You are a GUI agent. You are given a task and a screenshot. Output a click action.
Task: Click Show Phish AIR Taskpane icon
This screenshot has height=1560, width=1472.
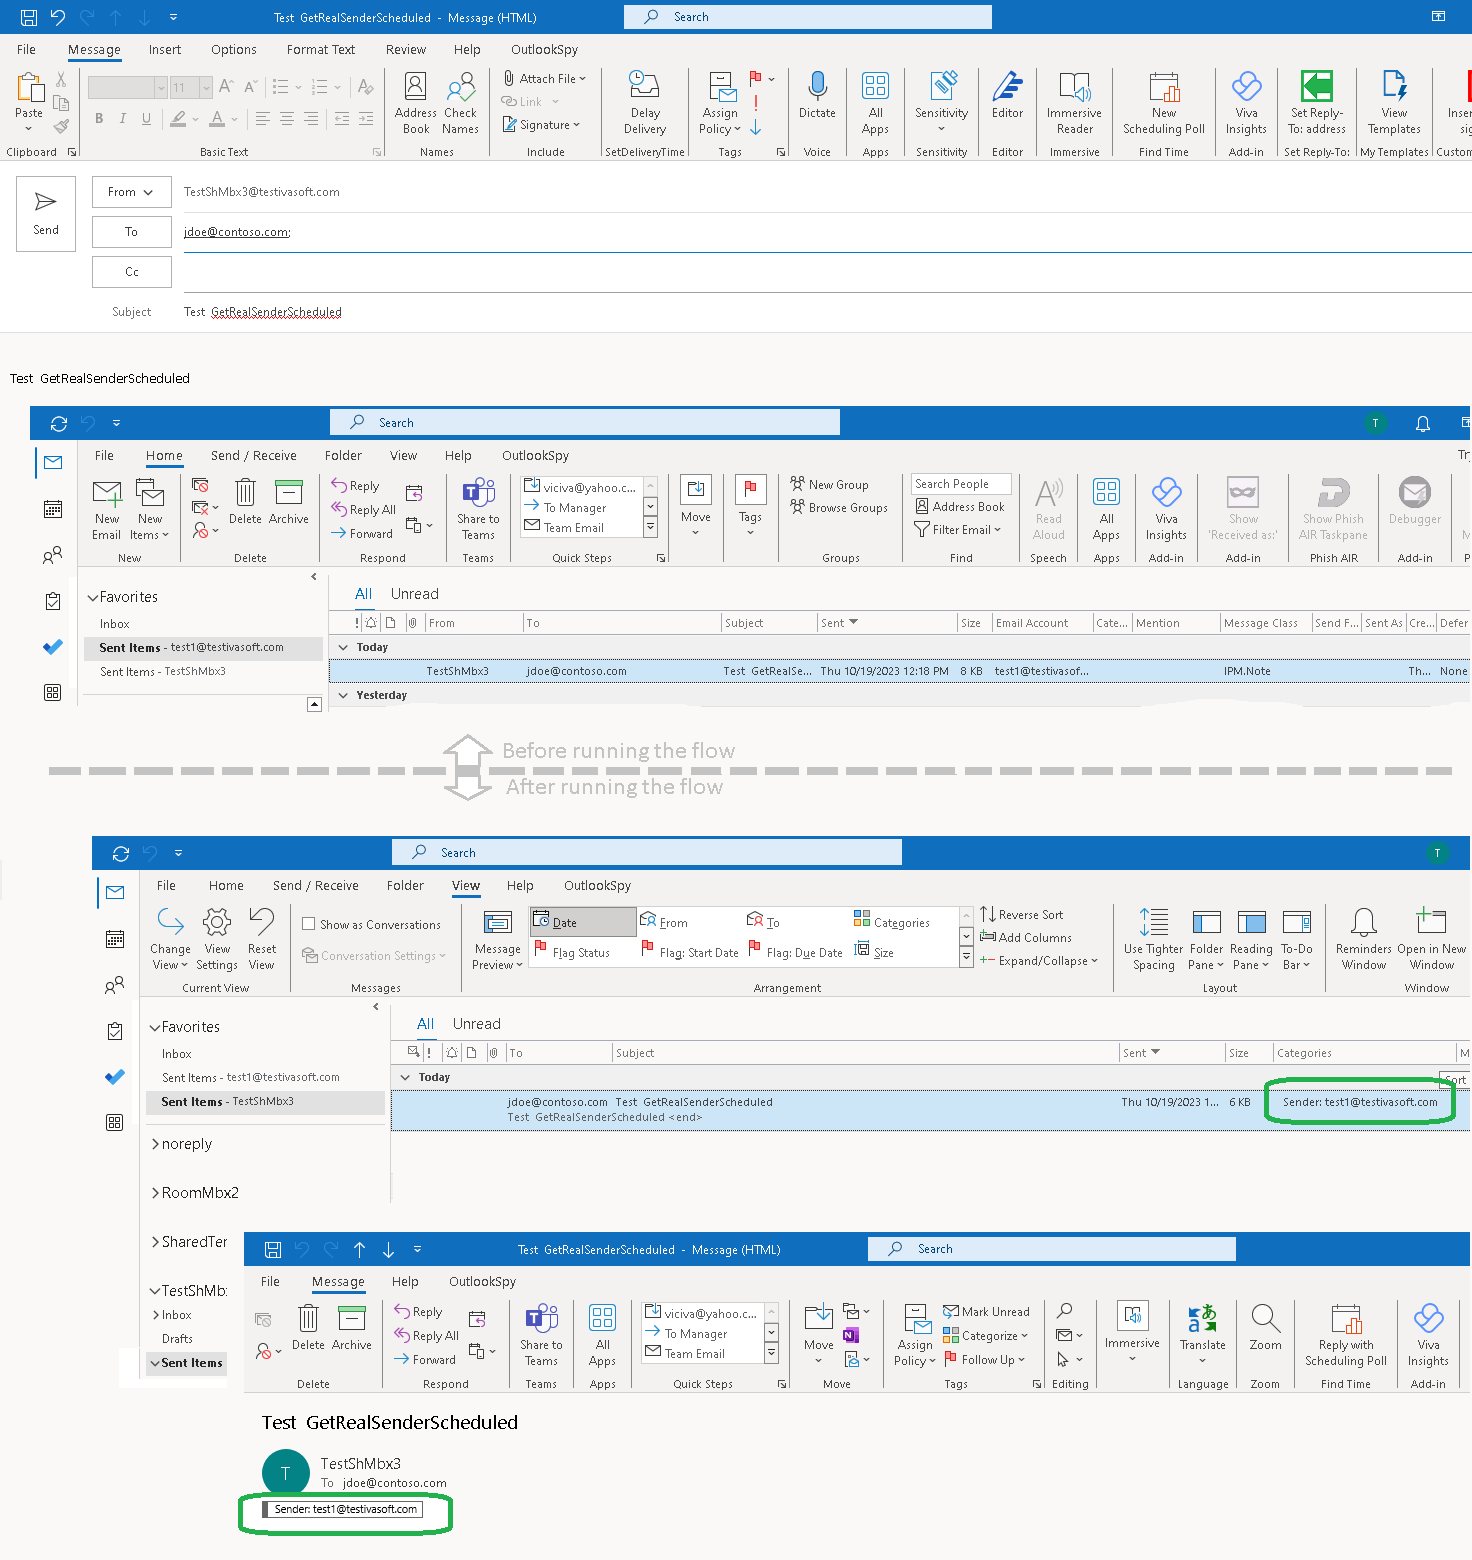(1333, 509)
